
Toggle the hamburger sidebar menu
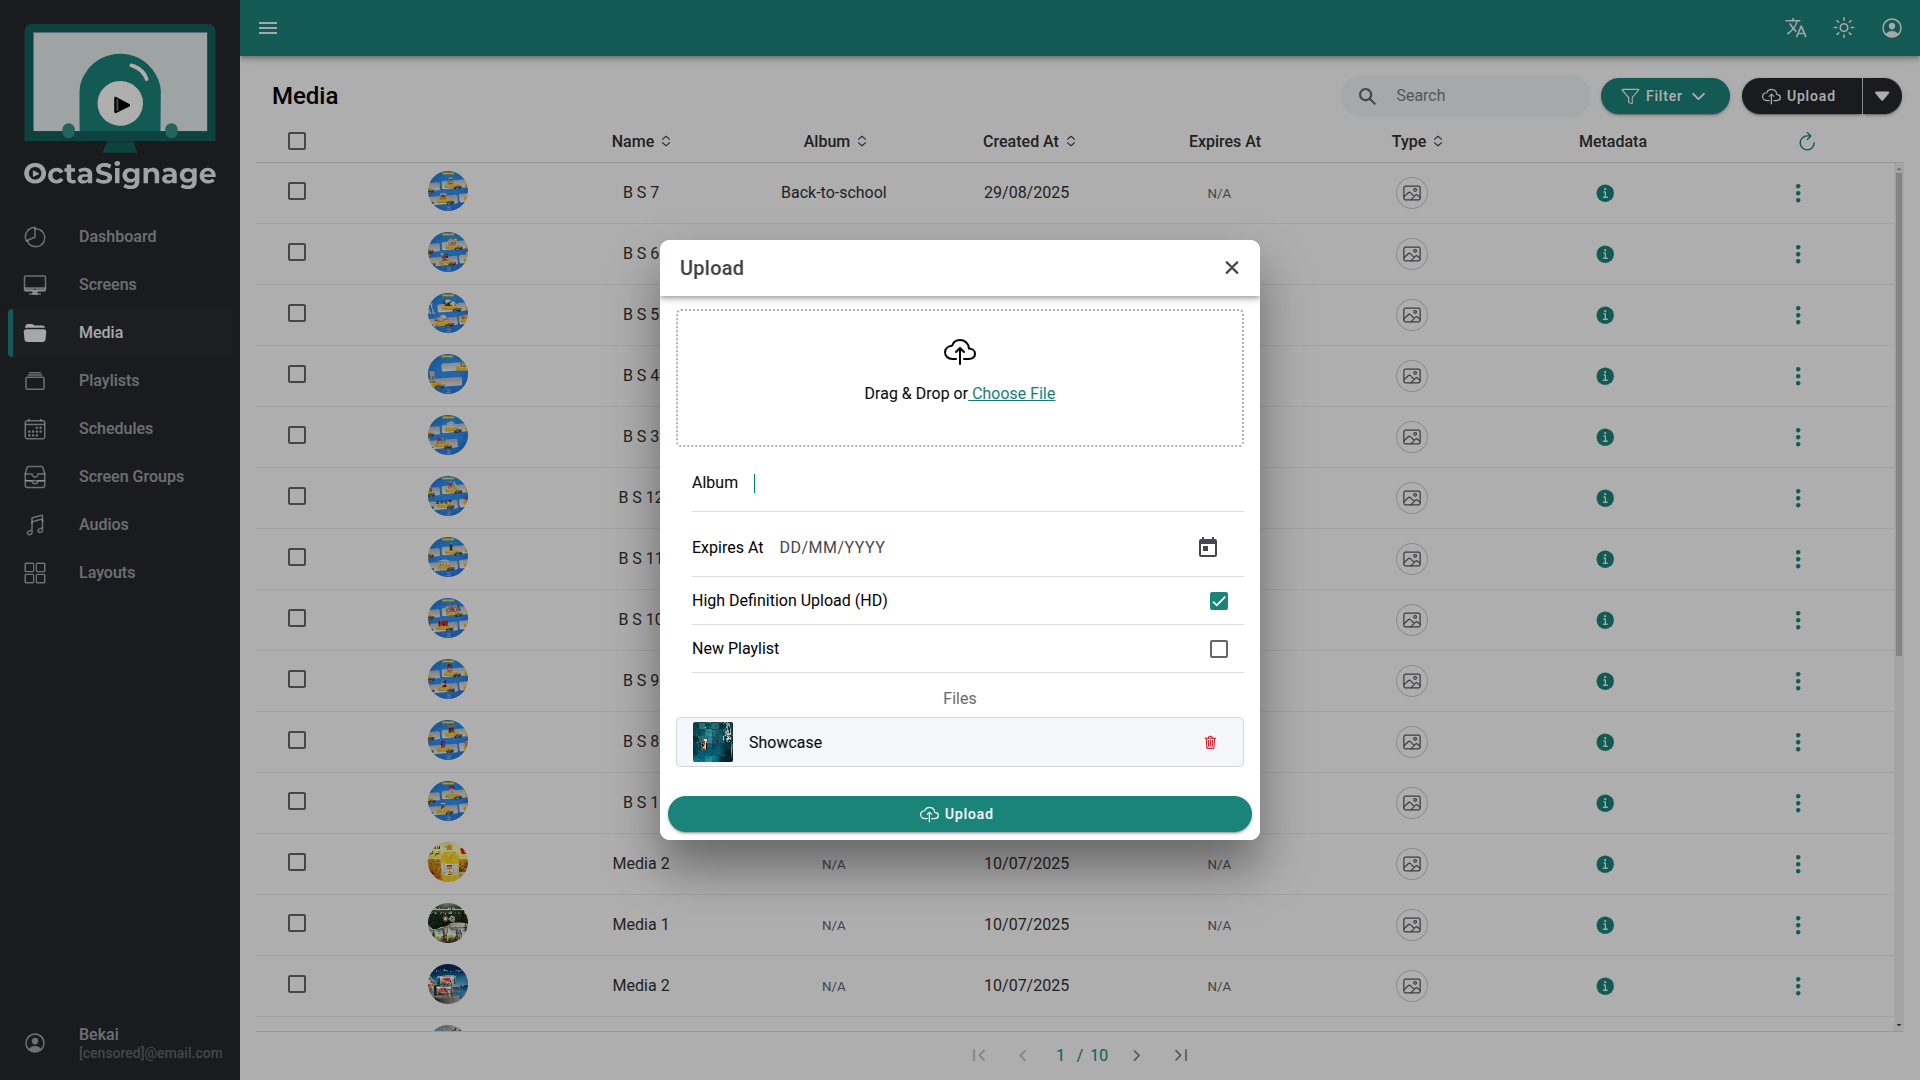click(268, 28)
